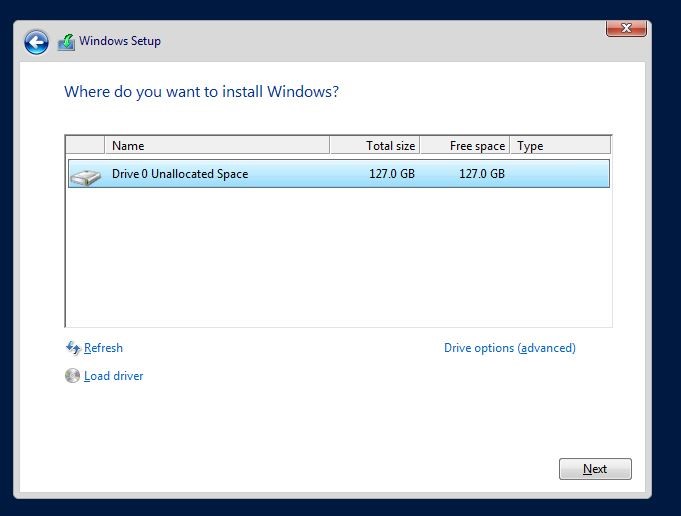Viewport: 681px width, 516px height.
Task: Sort by the Total size column header
Action: coord(374,146)
